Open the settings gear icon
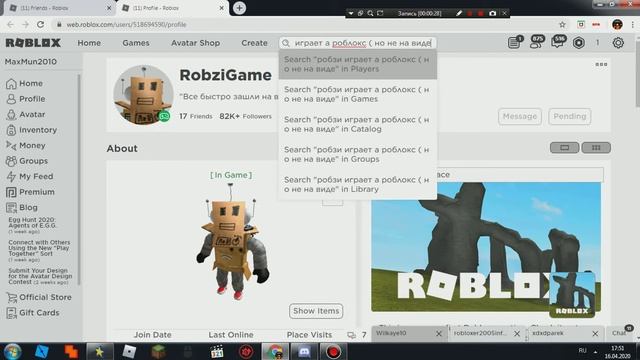Viewport: 640px width, 360px height. point(618,42)
